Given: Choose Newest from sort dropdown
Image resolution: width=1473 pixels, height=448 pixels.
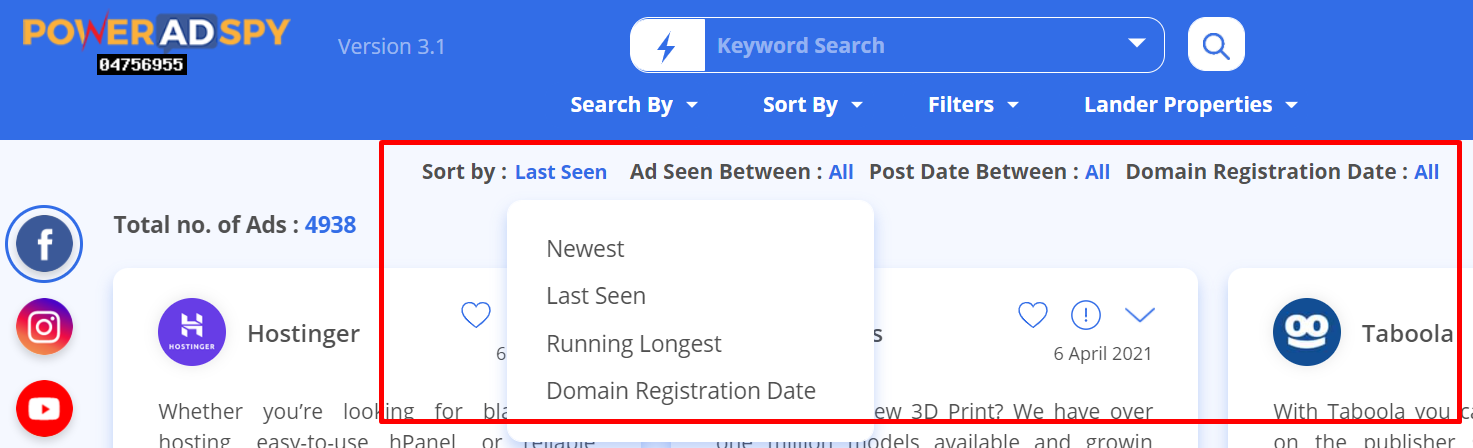Looking at the screenshot, I should [x=585, y=249].
